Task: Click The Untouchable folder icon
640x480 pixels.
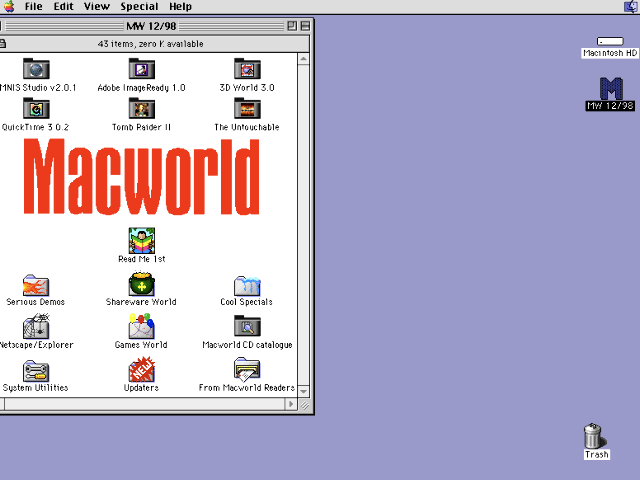Action: 247,108
